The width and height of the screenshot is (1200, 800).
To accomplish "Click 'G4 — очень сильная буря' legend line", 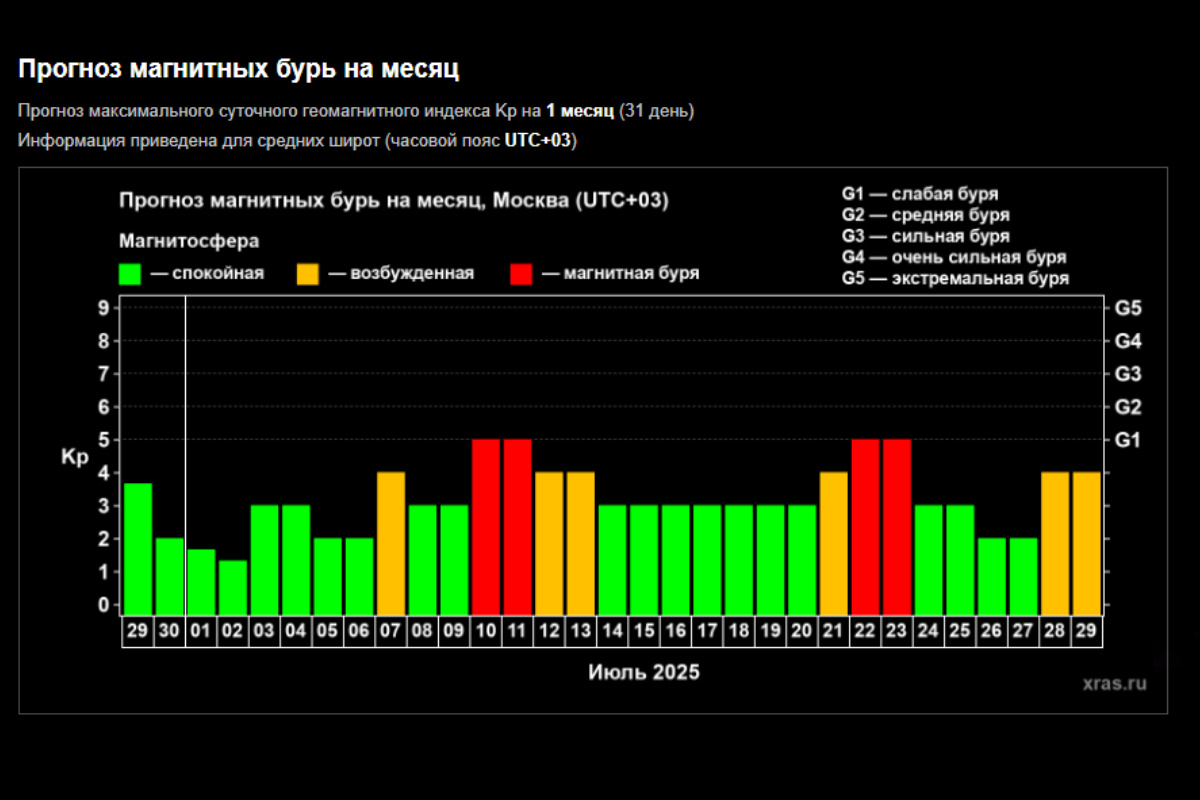I will point(954,258).
